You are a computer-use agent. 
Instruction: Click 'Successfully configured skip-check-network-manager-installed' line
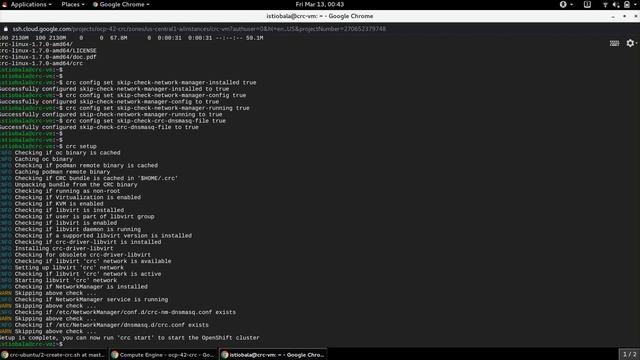(114, 89)
